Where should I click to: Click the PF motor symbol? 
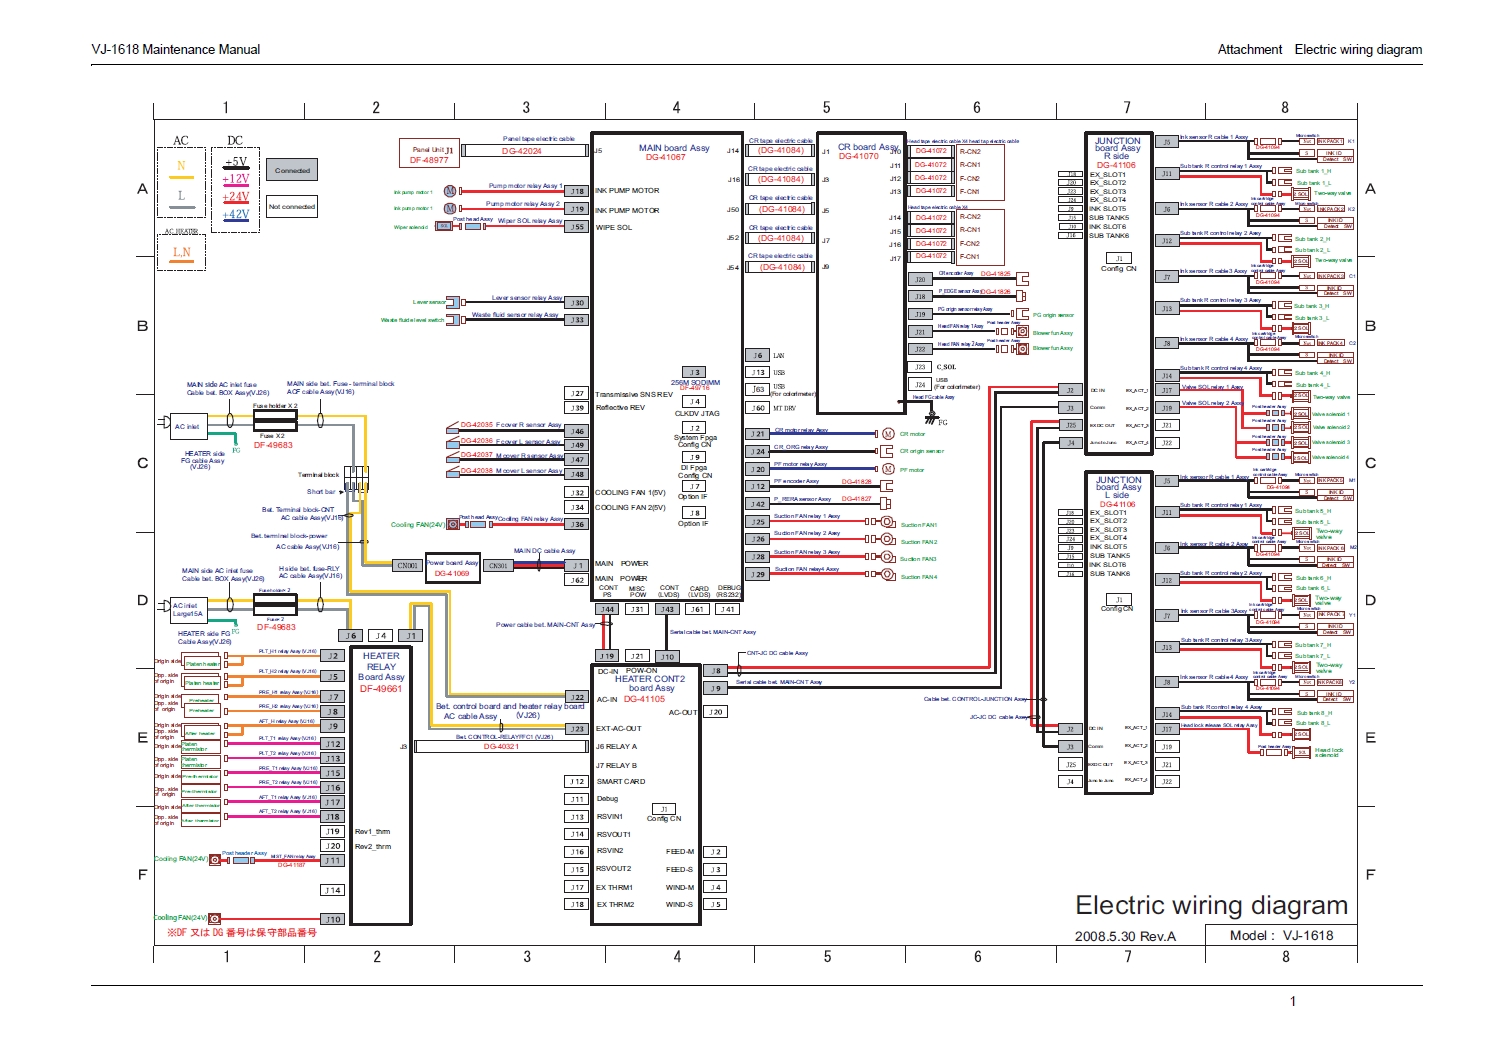(887, 469)
